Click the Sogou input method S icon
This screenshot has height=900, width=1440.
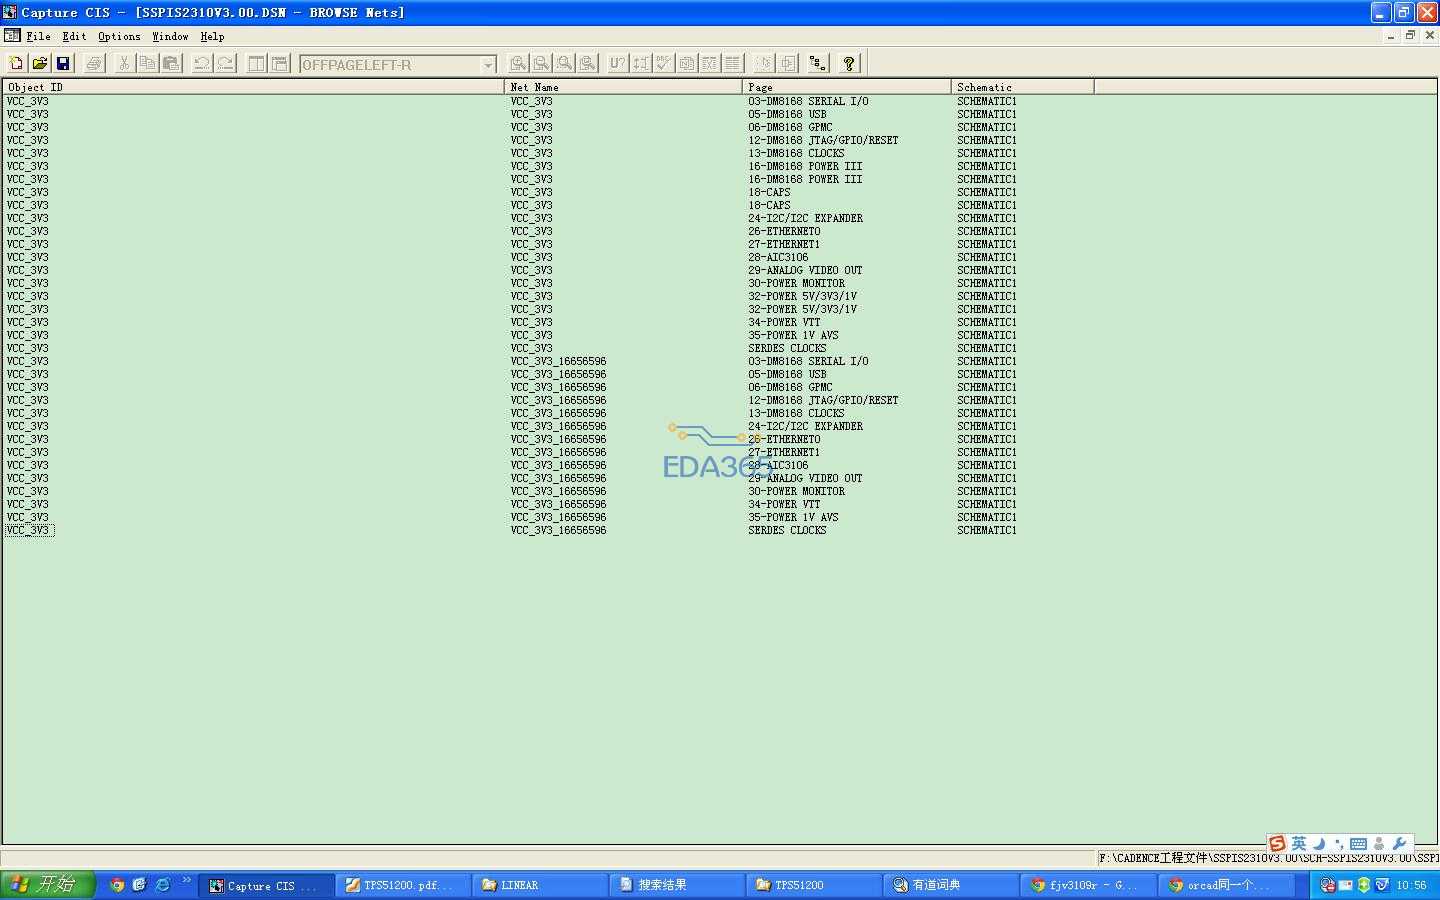pyautogui.click(x=1278, y=844)
